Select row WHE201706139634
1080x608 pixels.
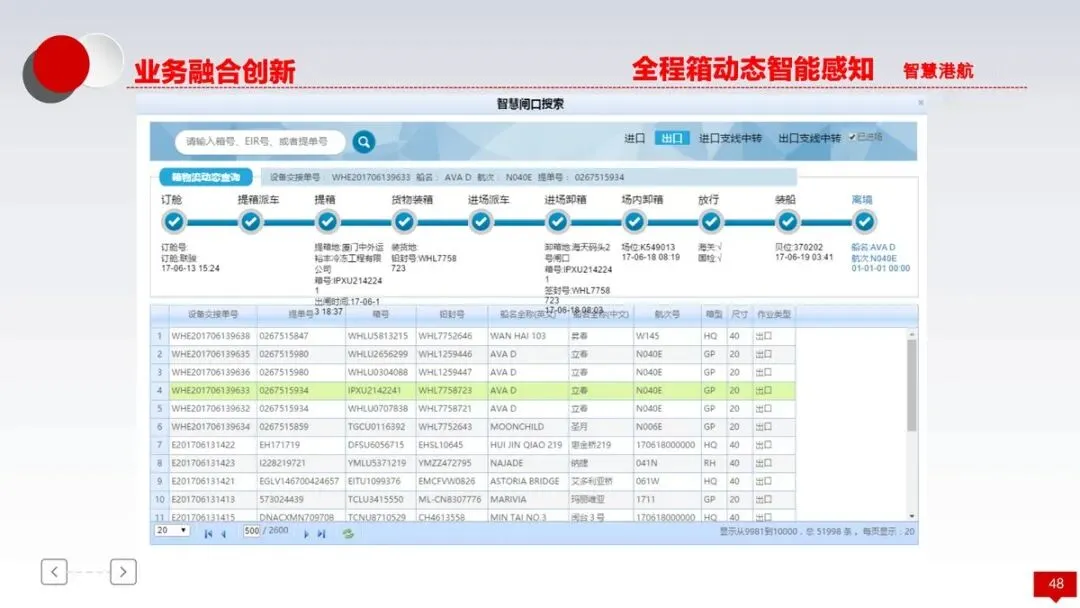473,427
